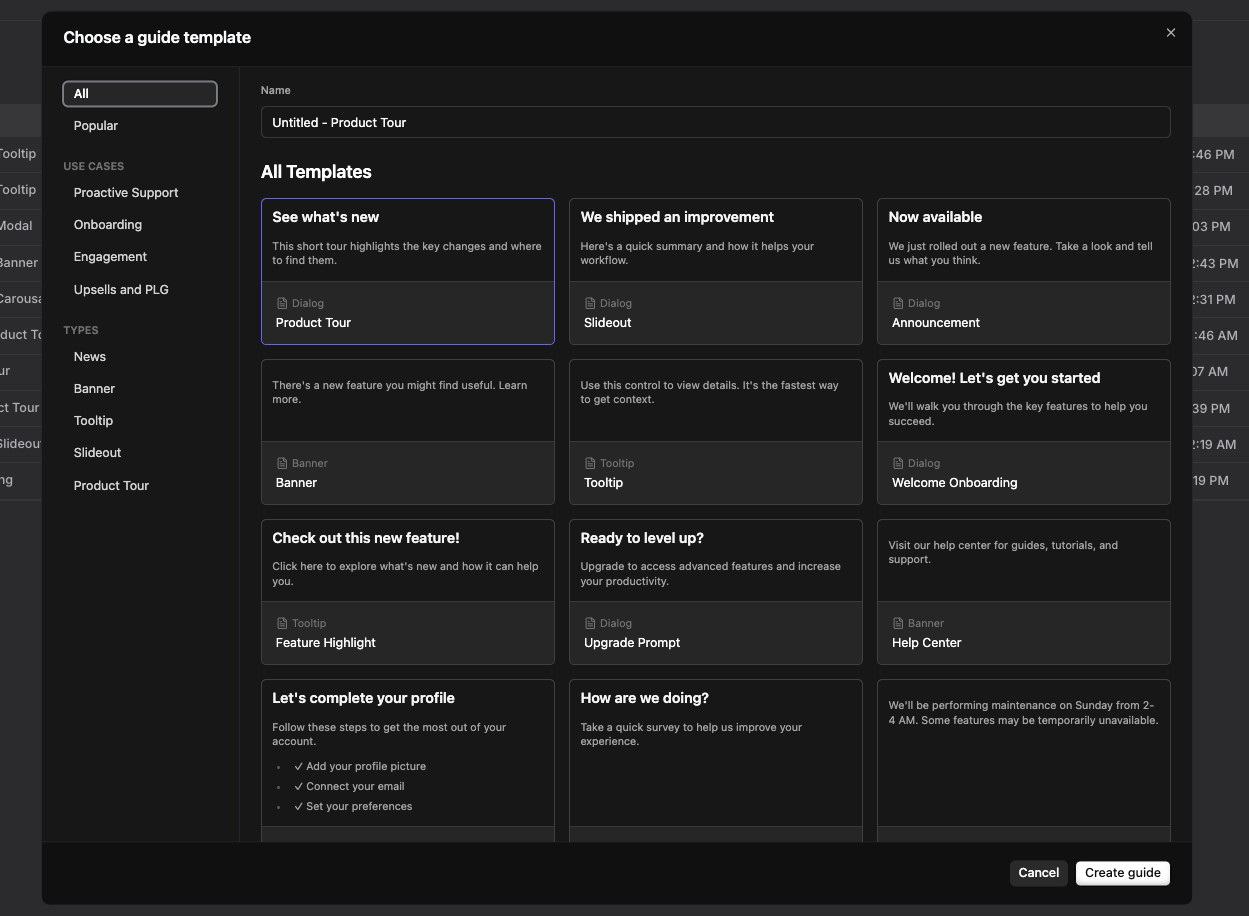
Task: Show Upsells and PLG templates
Action: pyautogui.click(x=121, y=290)
